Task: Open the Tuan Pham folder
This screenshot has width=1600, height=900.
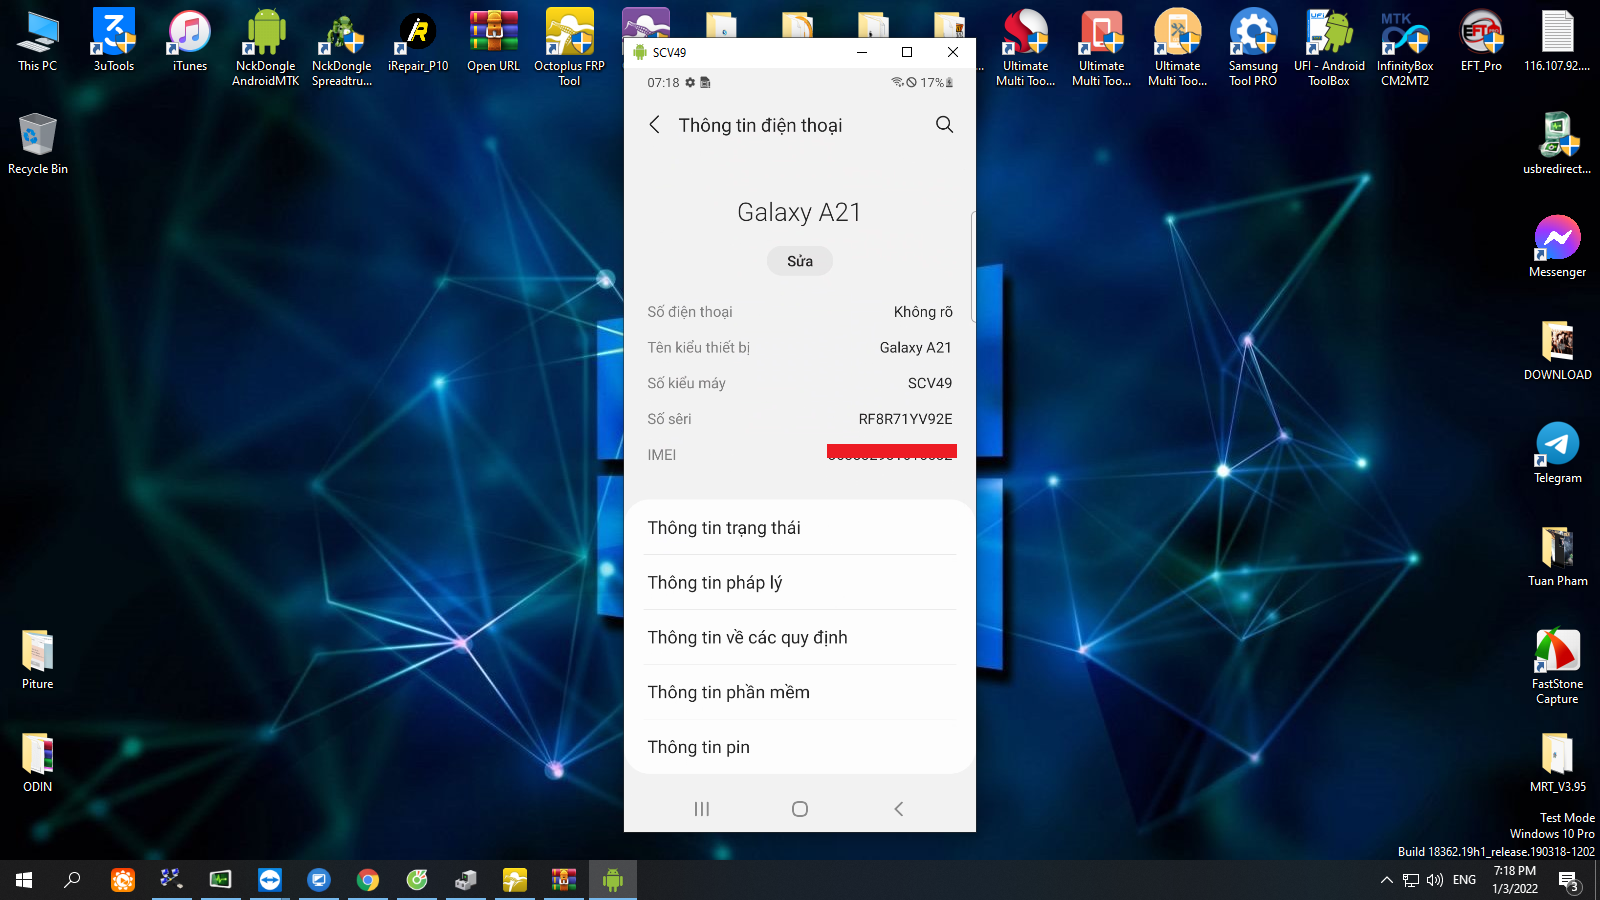Action: [x=1557, y=556]
